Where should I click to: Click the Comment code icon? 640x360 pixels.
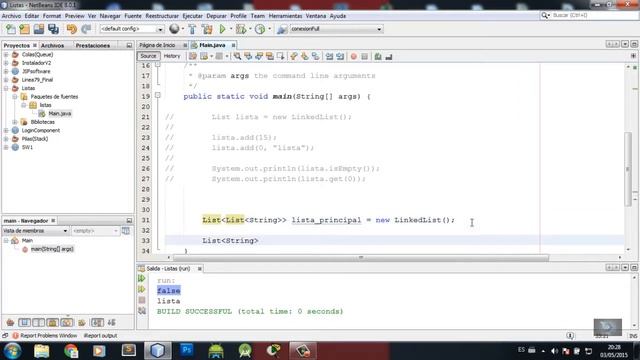[378, 56]
